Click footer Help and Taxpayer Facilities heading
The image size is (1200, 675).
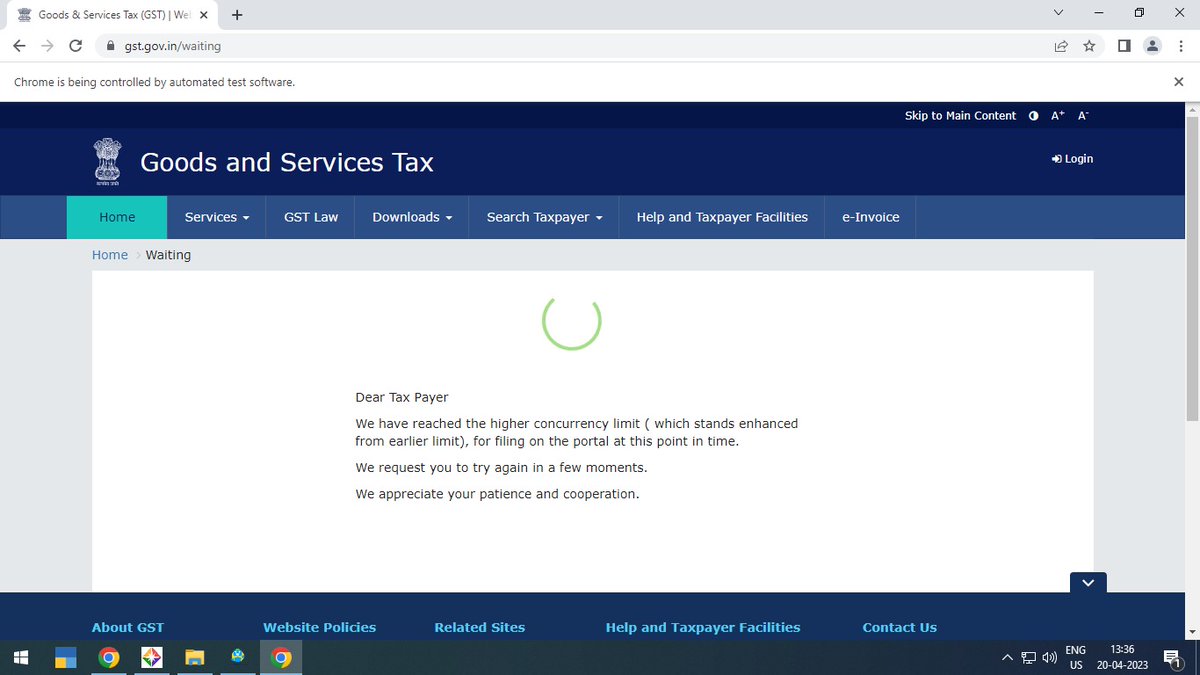click(x=703, y=627)
